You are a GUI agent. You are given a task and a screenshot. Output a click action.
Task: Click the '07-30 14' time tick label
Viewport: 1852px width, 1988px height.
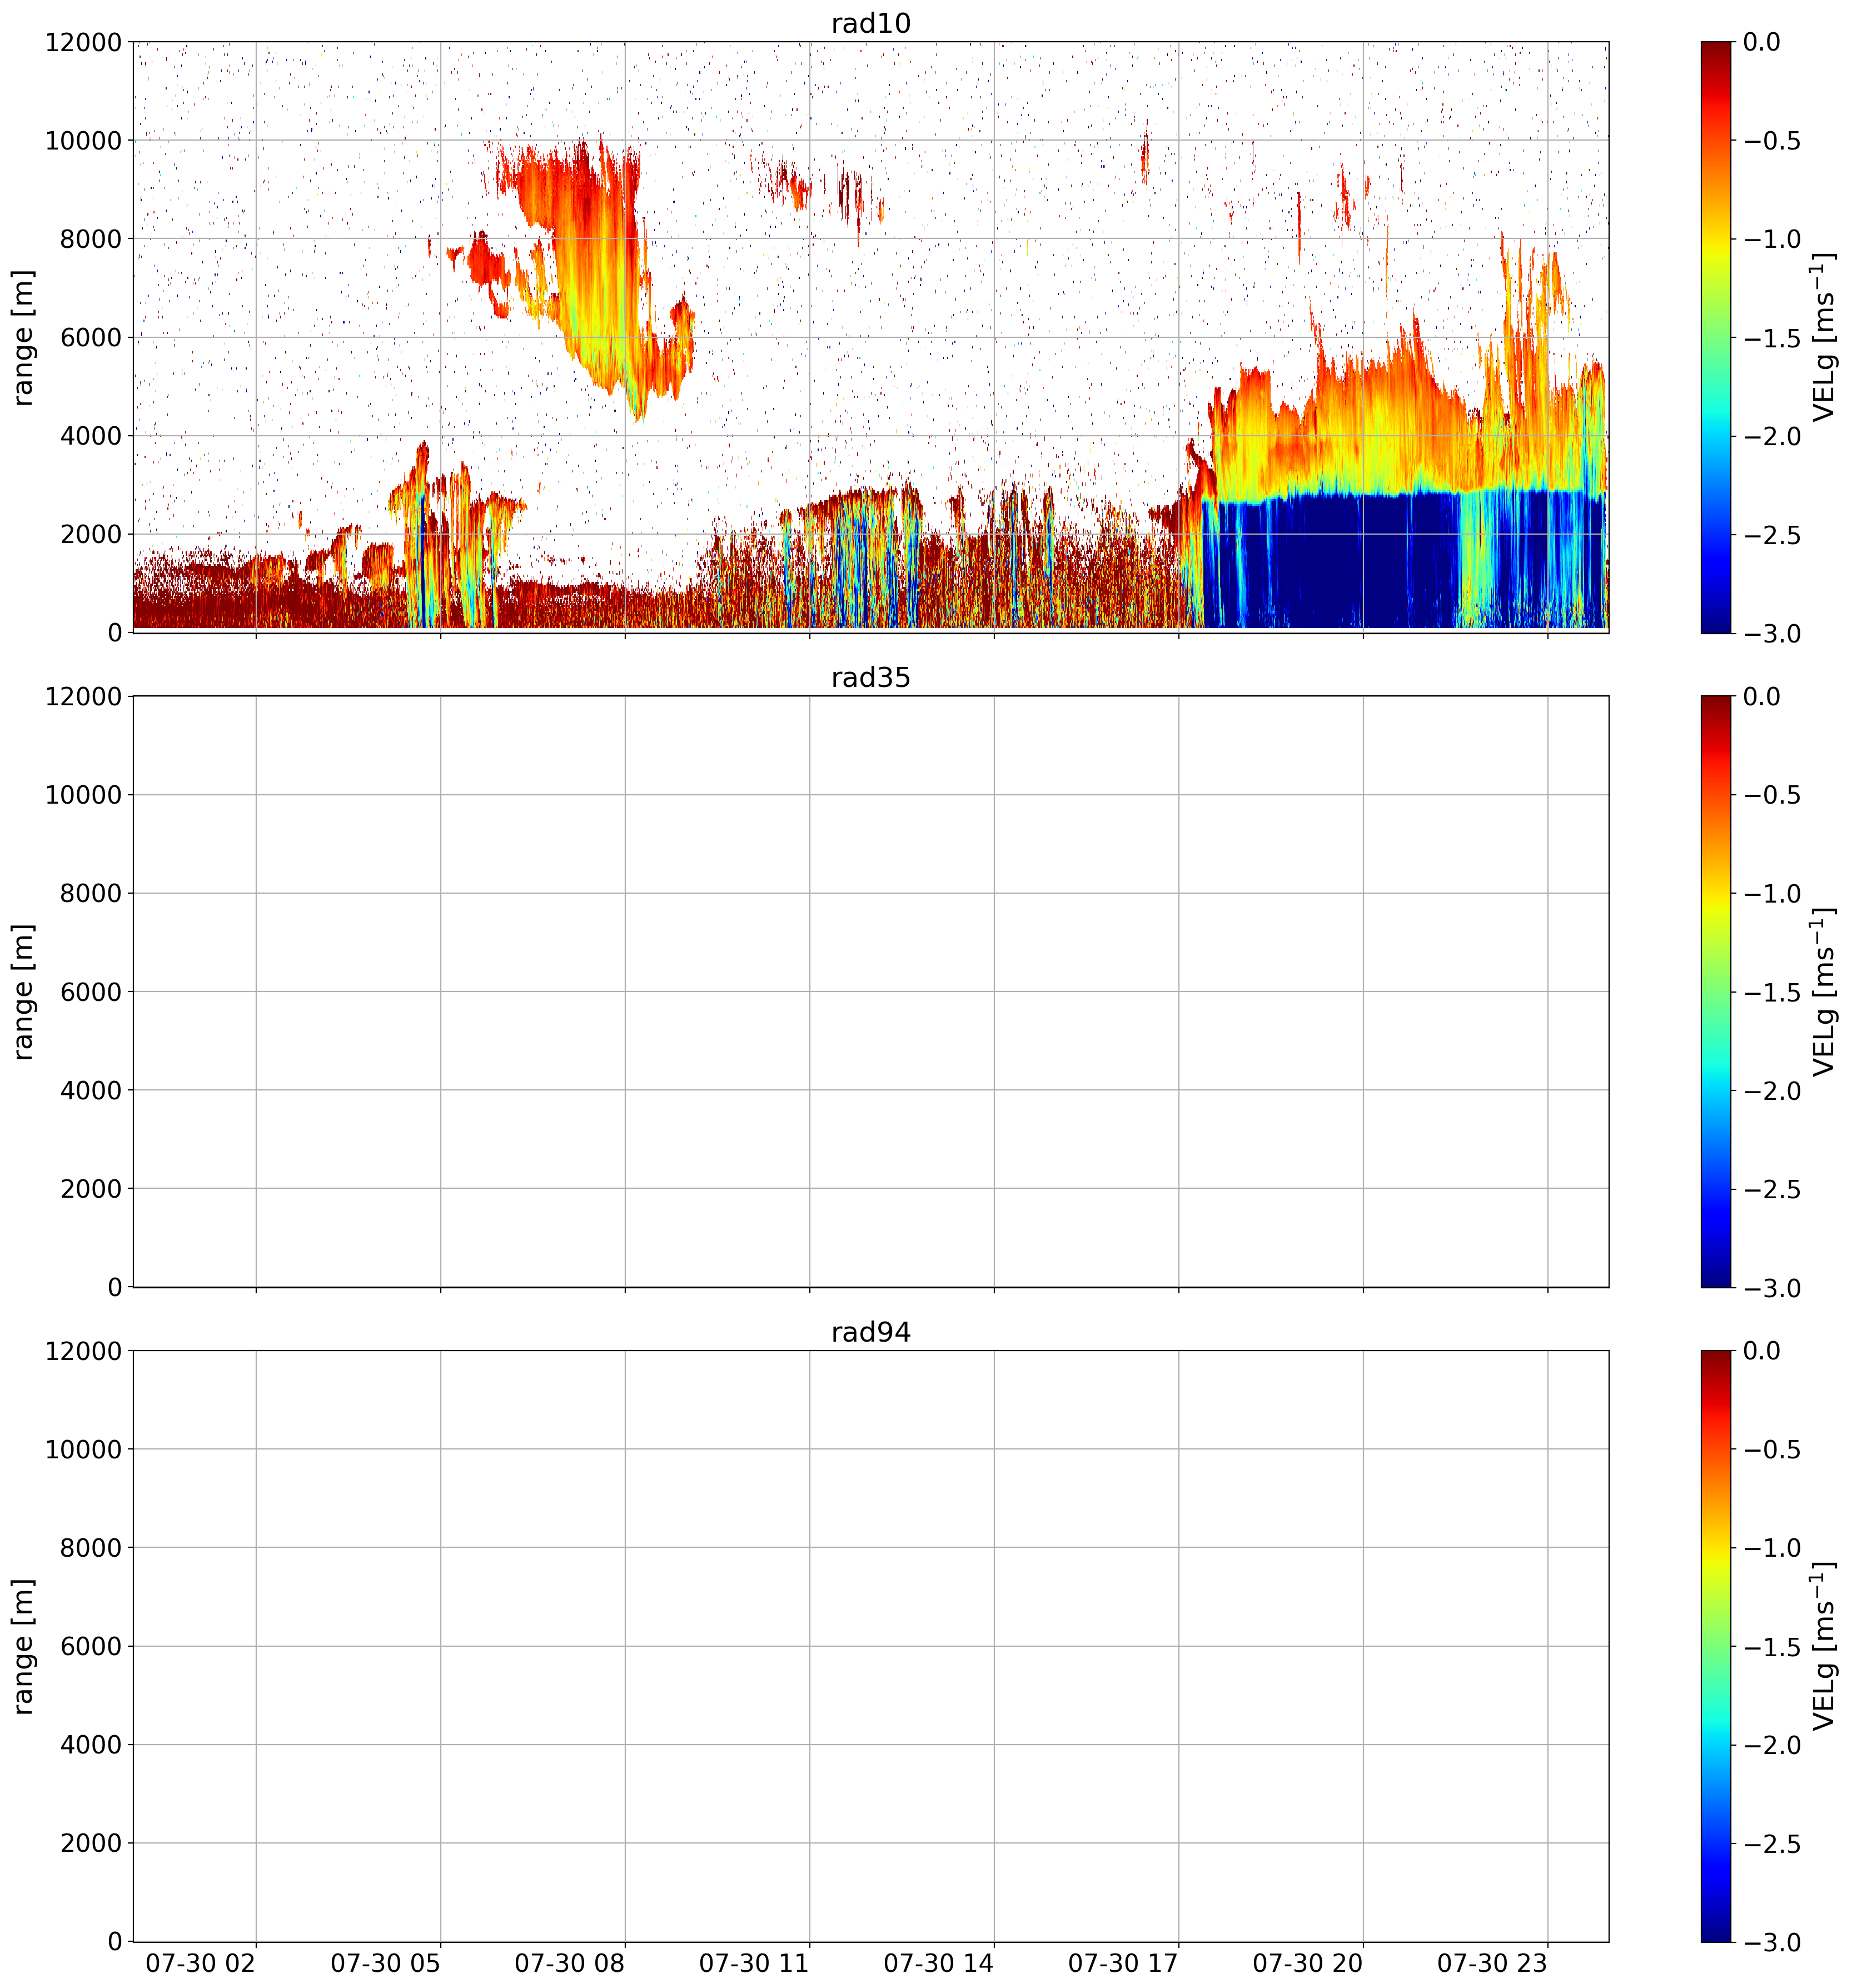click(938, 1964)
